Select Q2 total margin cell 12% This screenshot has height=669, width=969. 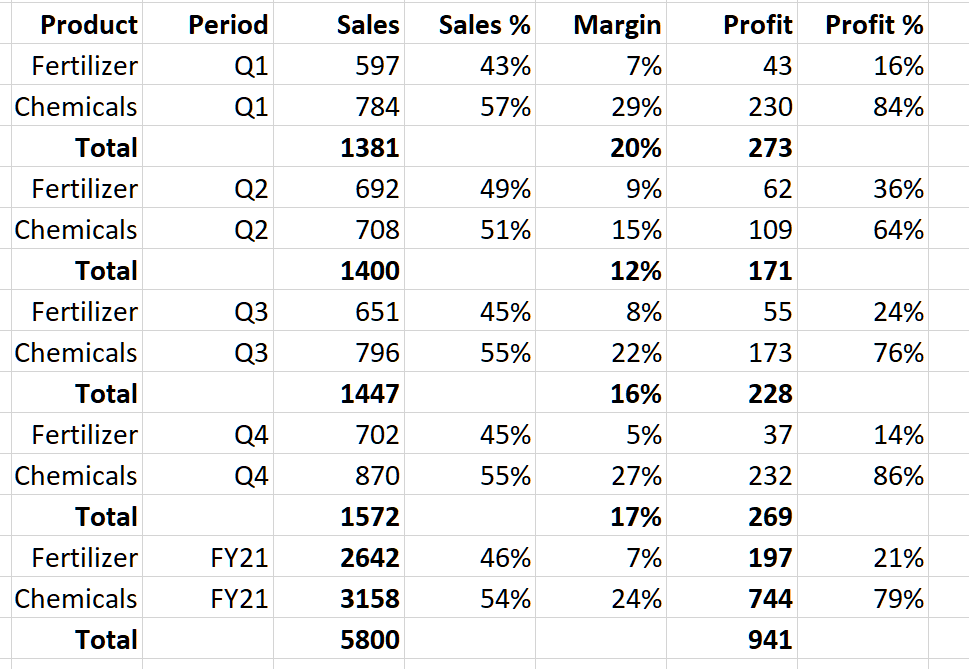tap(636, 271)
